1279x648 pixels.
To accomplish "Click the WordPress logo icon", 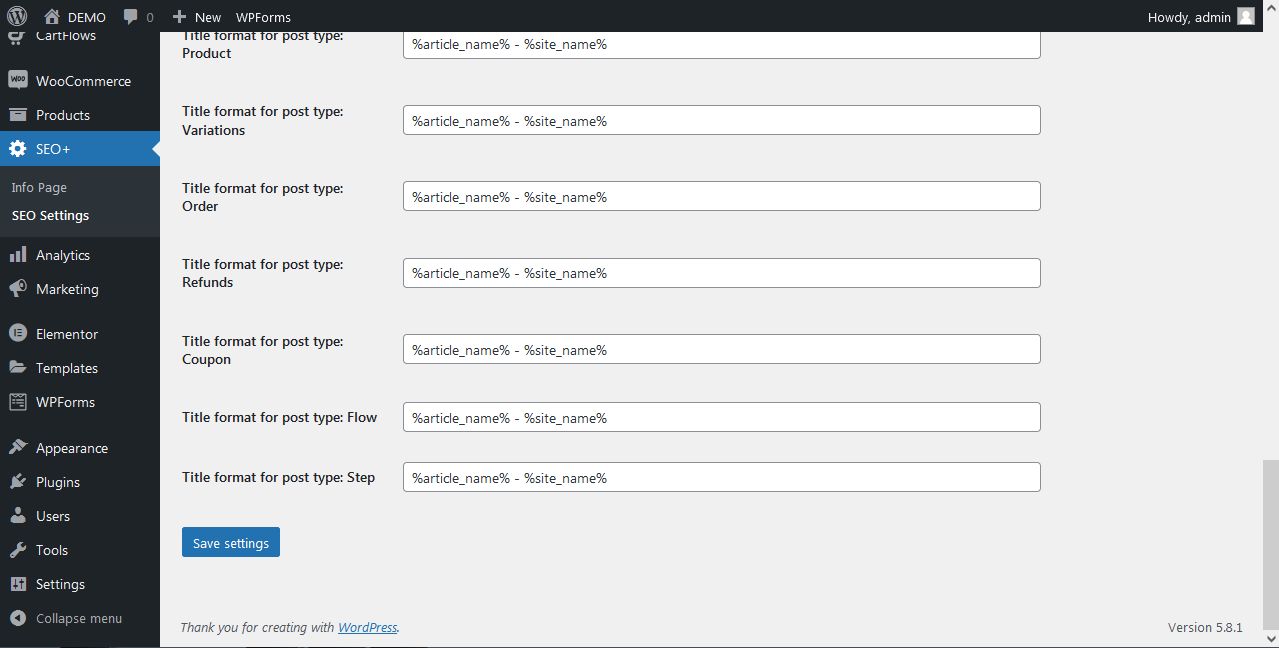I will [16, 16].
